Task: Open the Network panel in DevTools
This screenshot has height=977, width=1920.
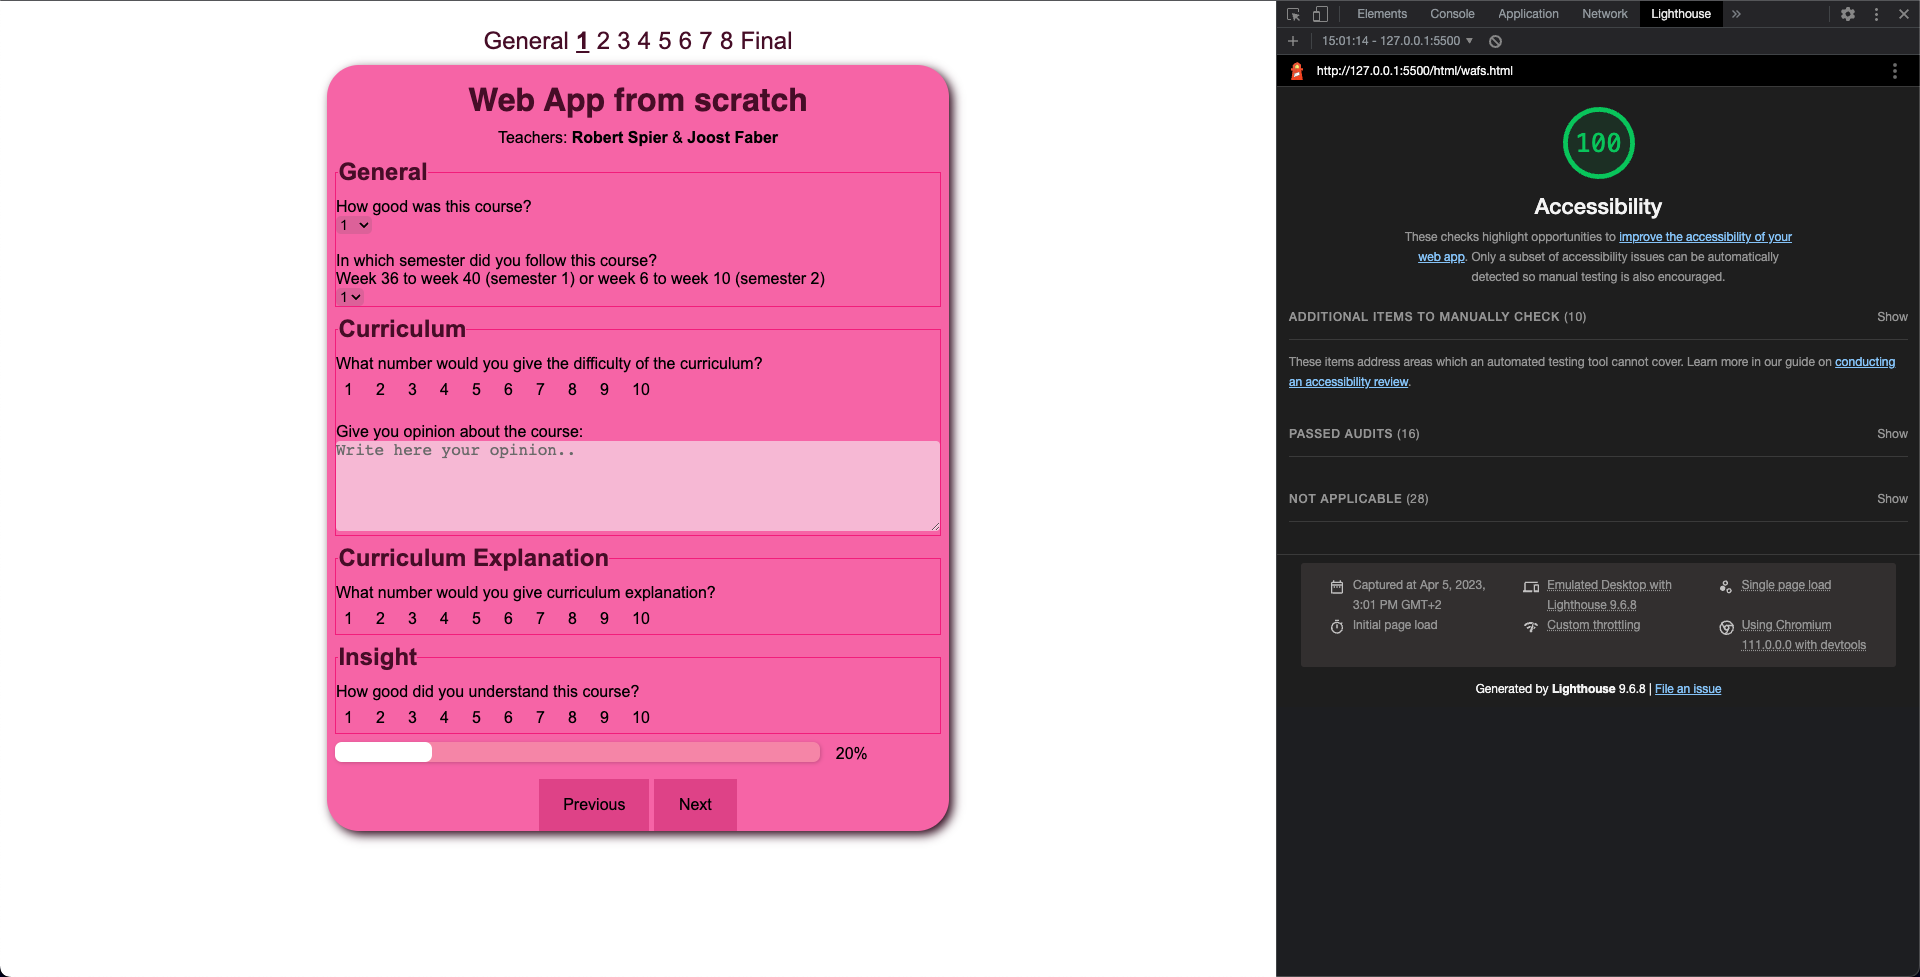Action: 1604,14
